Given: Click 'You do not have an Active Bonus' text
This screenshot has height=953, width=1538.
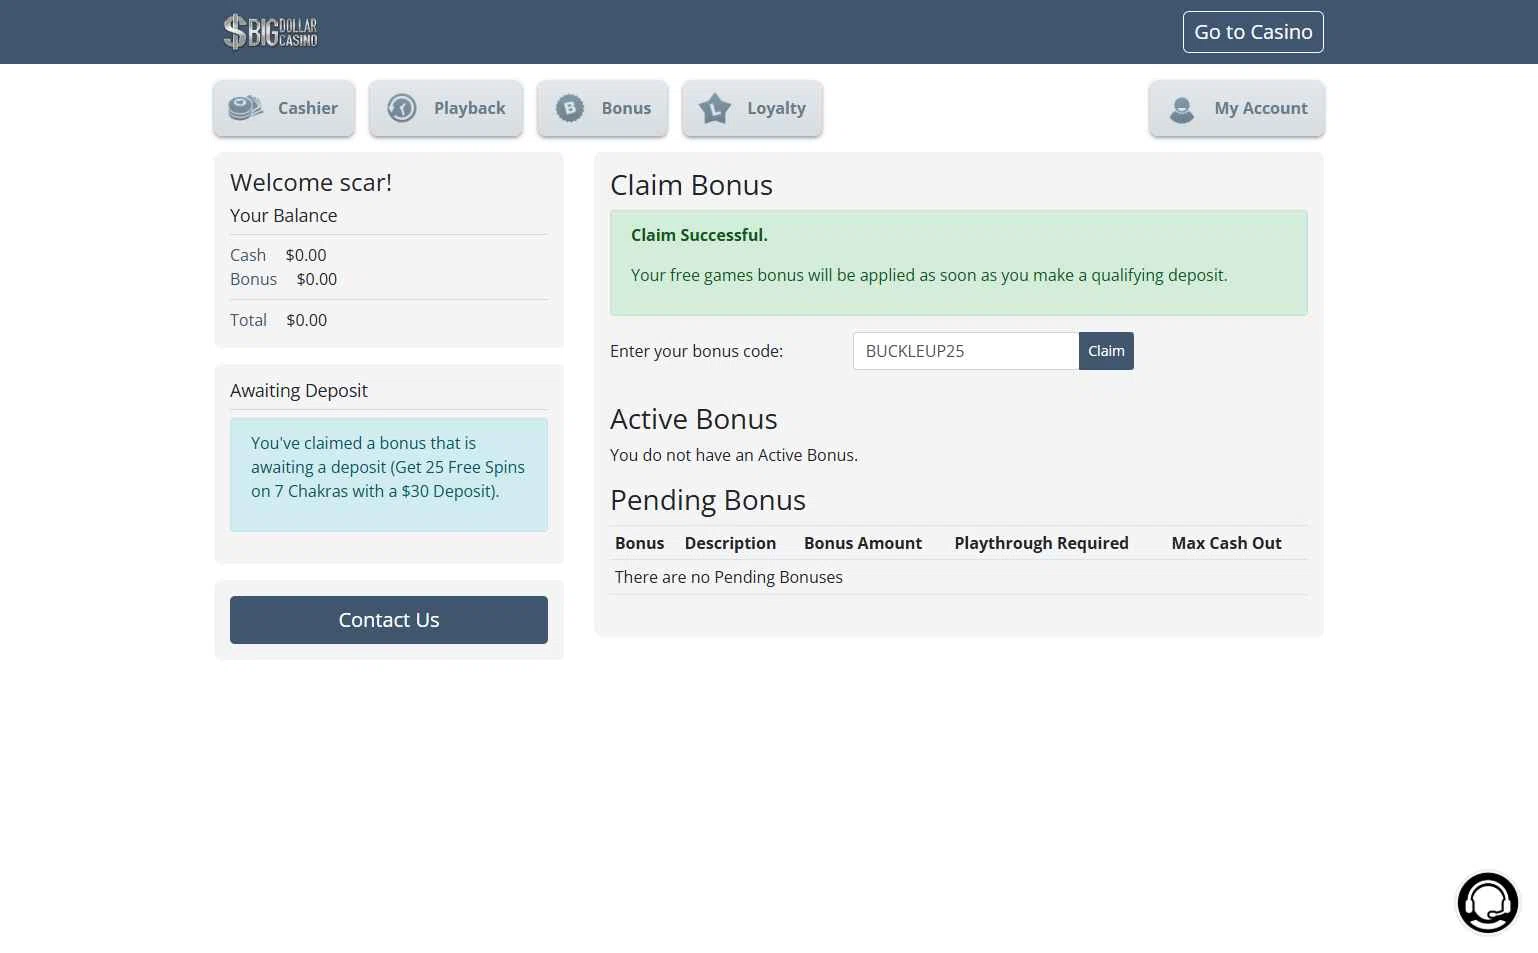Looking at the screenshot, I should point(734,455).
